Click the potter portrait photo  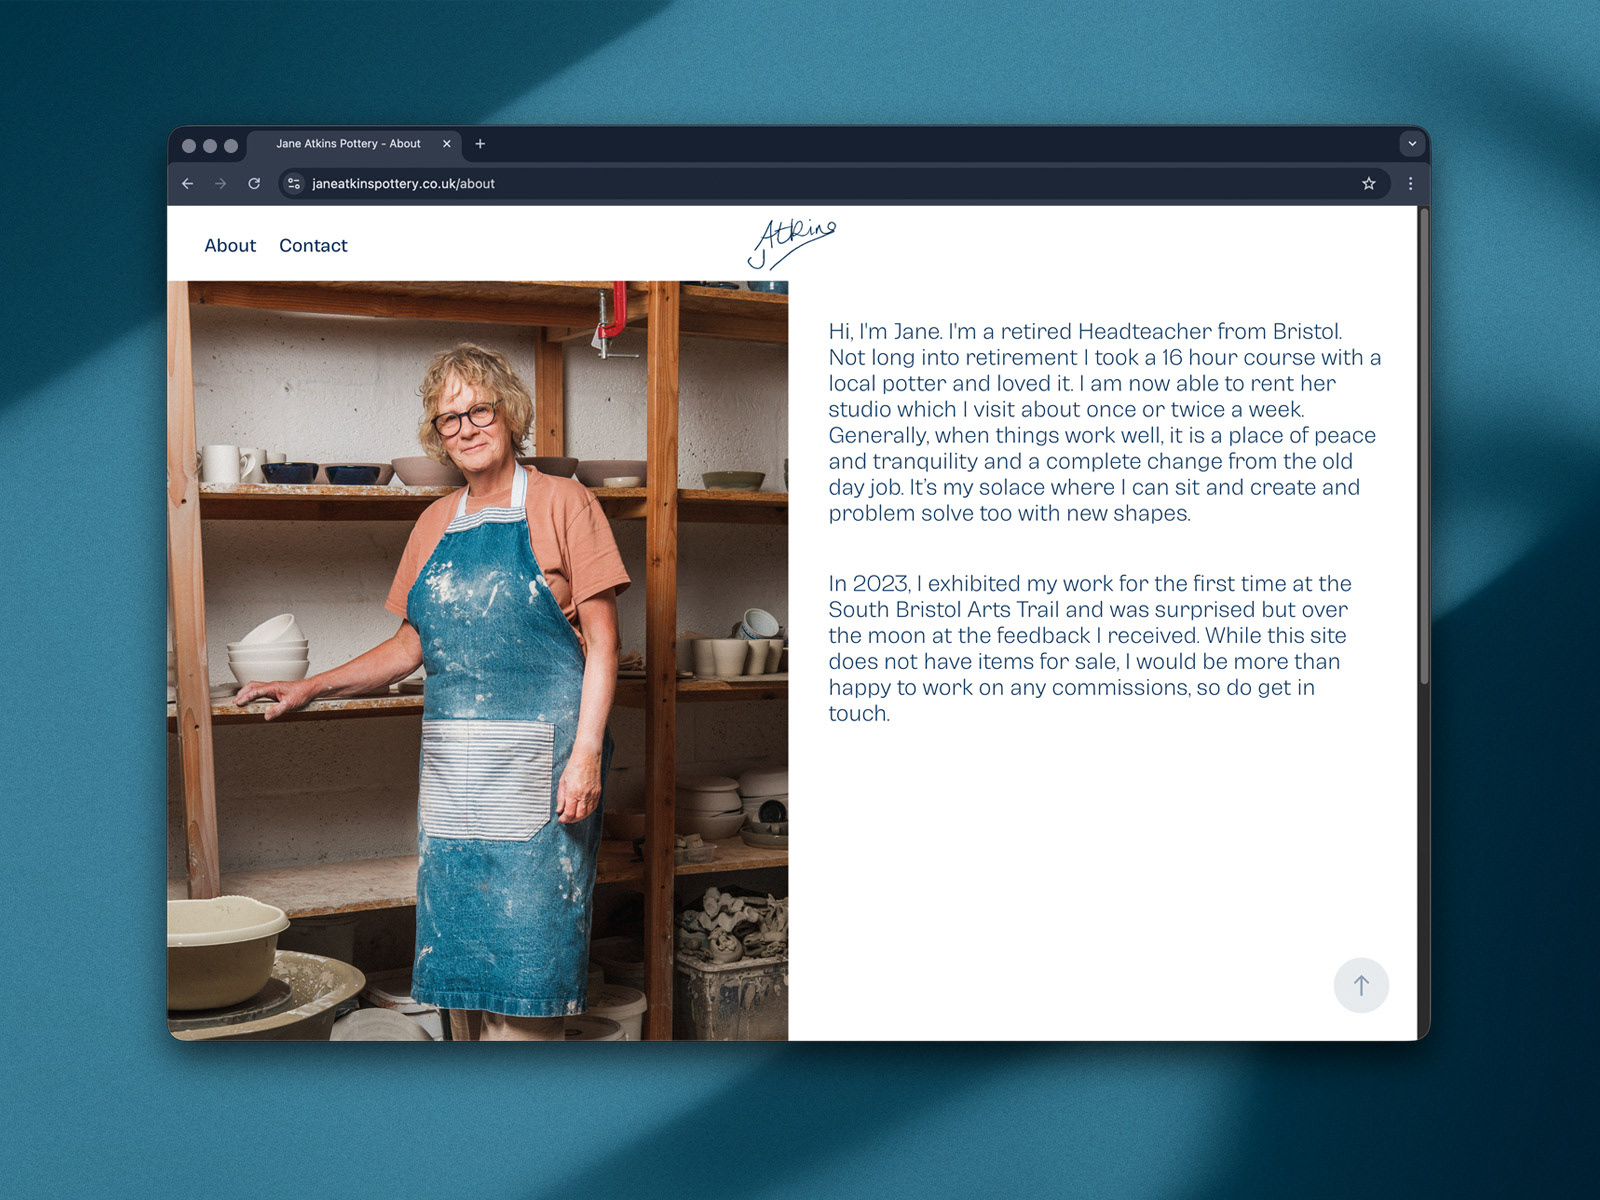(x=478, y=660)
